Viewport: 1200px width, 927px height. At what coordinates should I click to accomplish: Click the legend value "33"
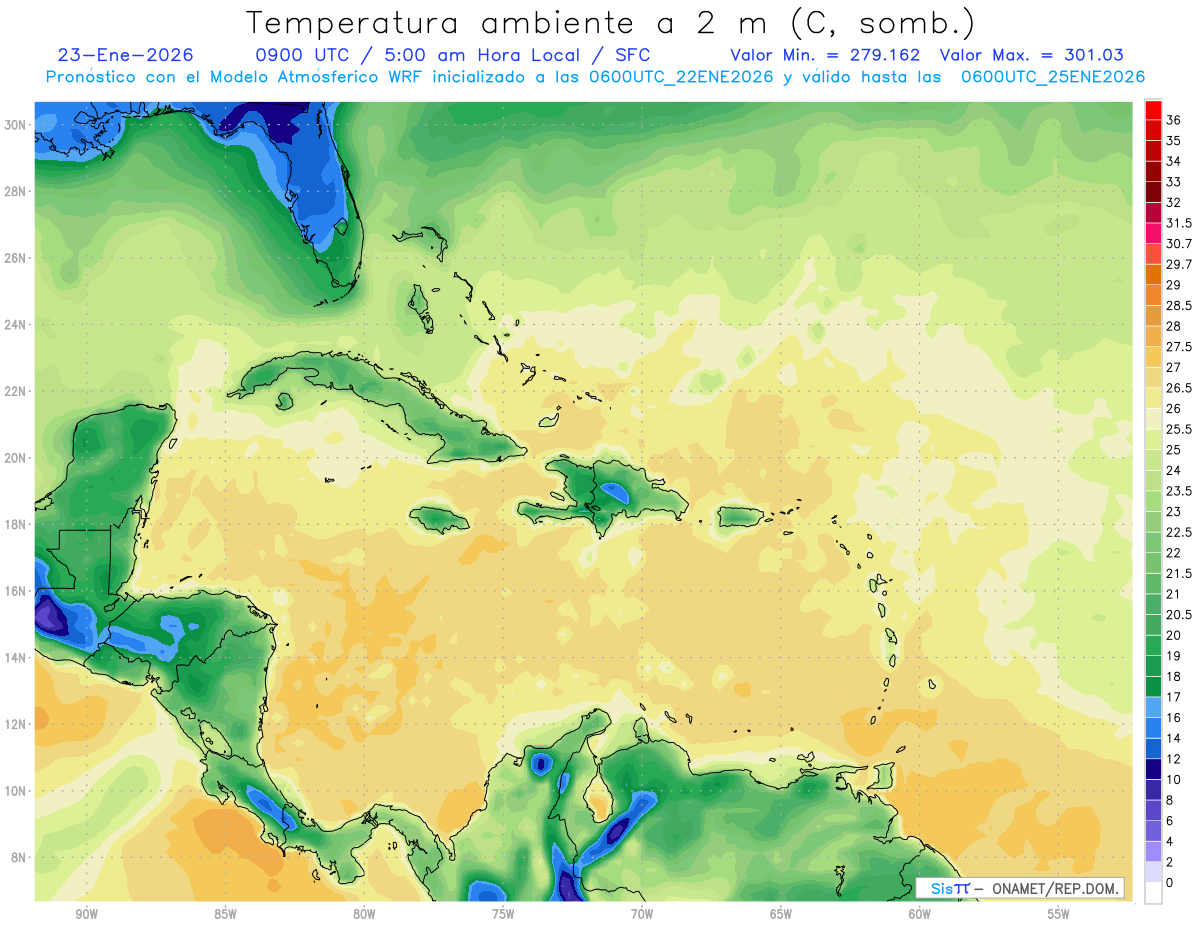tap(1173, 182)
